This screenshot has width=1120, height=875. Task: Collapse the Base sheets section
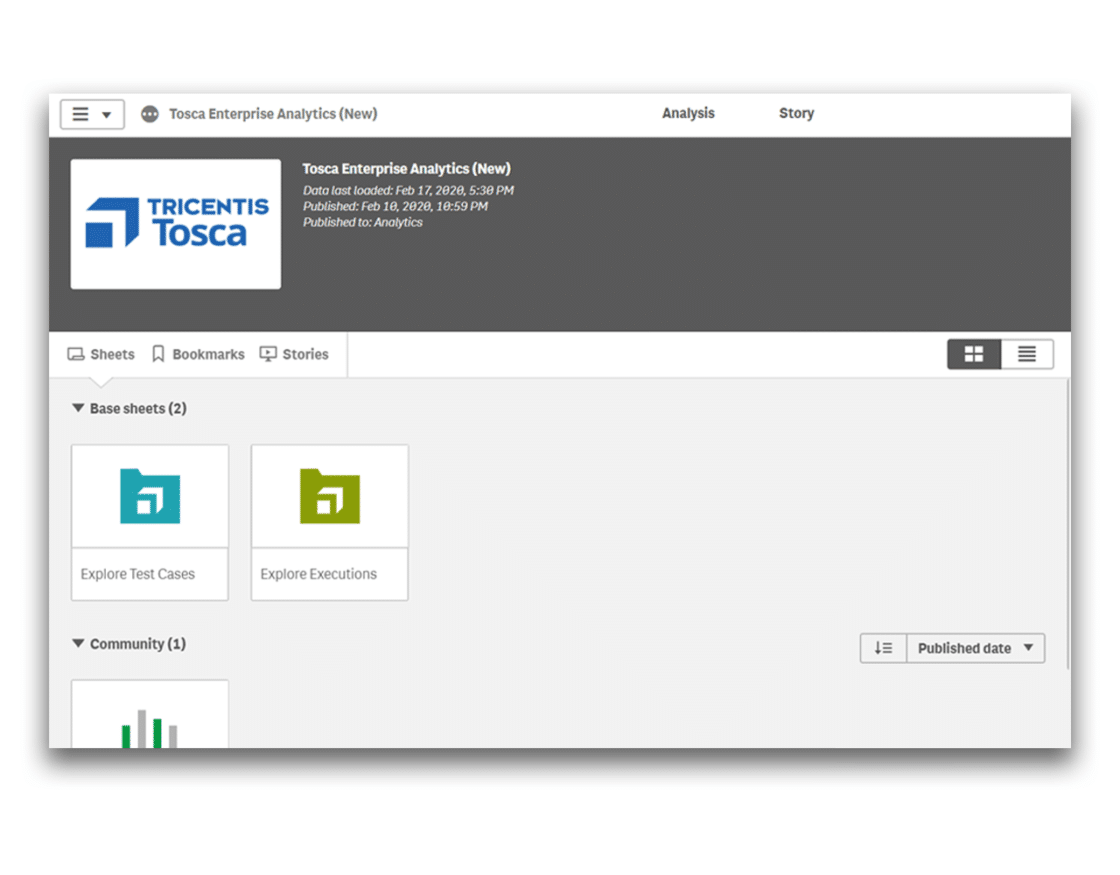pos(79,408)
